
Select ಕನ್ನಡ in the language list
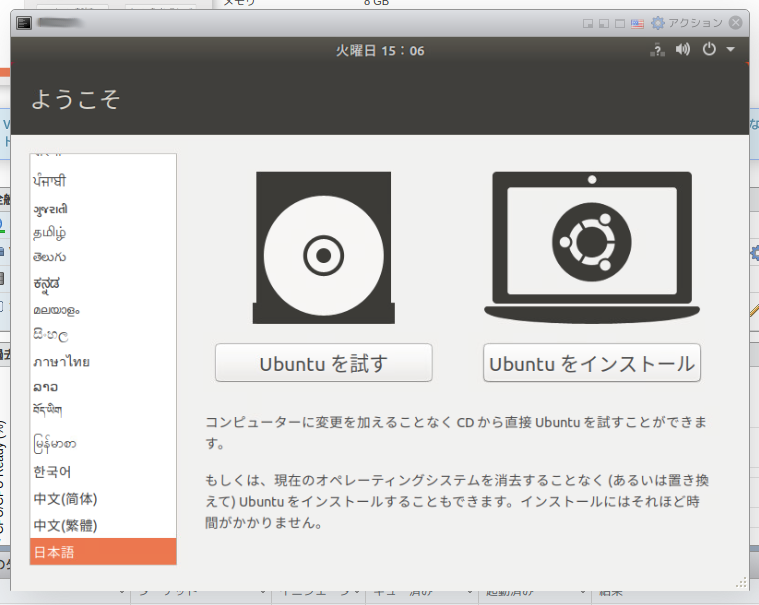pos(103,284)
